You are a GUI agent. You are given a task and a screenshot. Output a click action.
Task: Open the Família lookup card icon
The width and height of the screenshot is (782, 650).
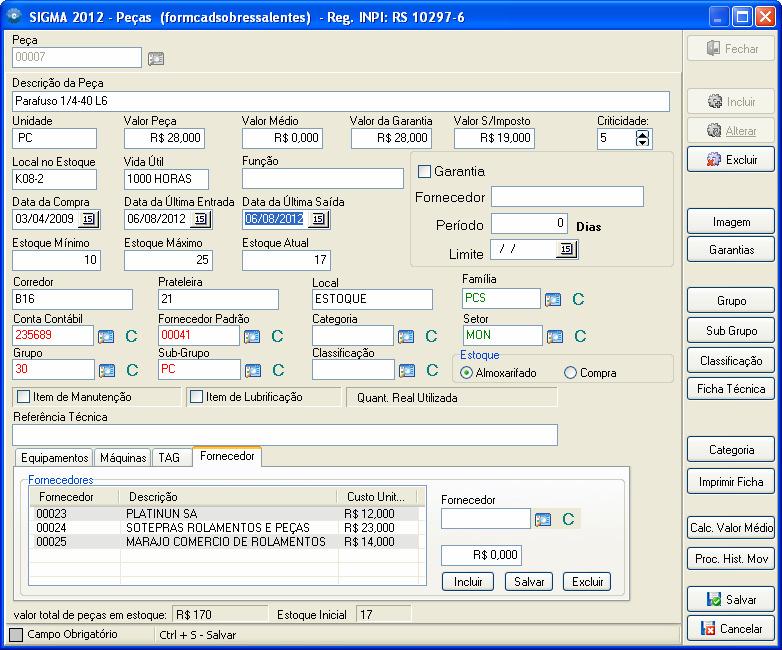coord(553,299)
